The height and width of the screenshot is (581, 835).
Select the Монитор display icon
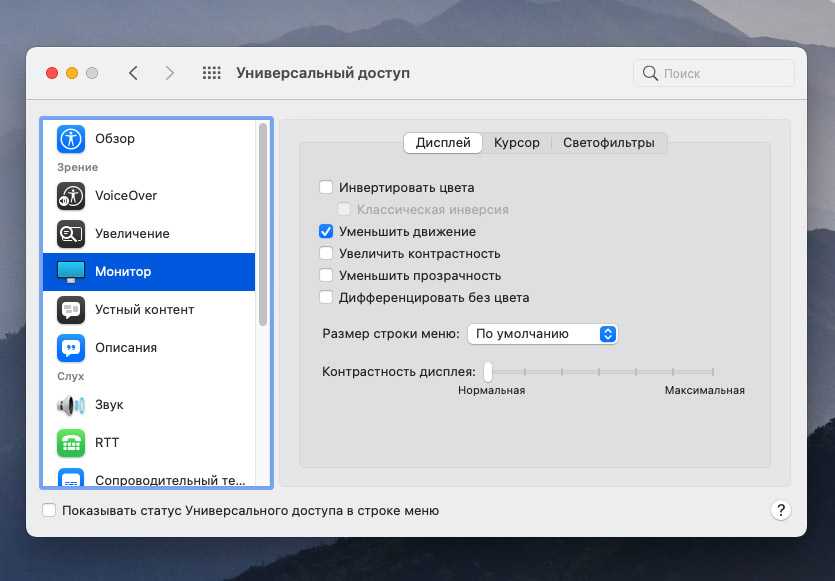(71, 272)
